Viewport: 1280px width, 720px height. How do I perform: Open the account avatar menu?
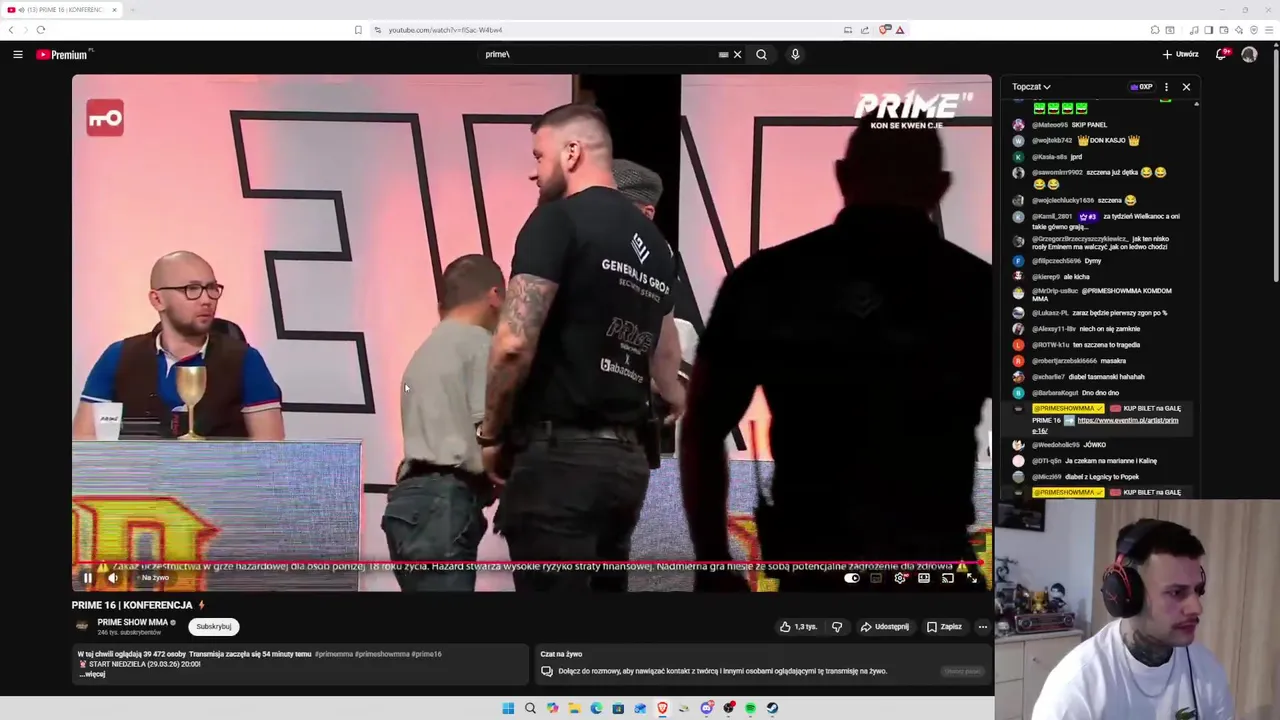(1249, 54)
